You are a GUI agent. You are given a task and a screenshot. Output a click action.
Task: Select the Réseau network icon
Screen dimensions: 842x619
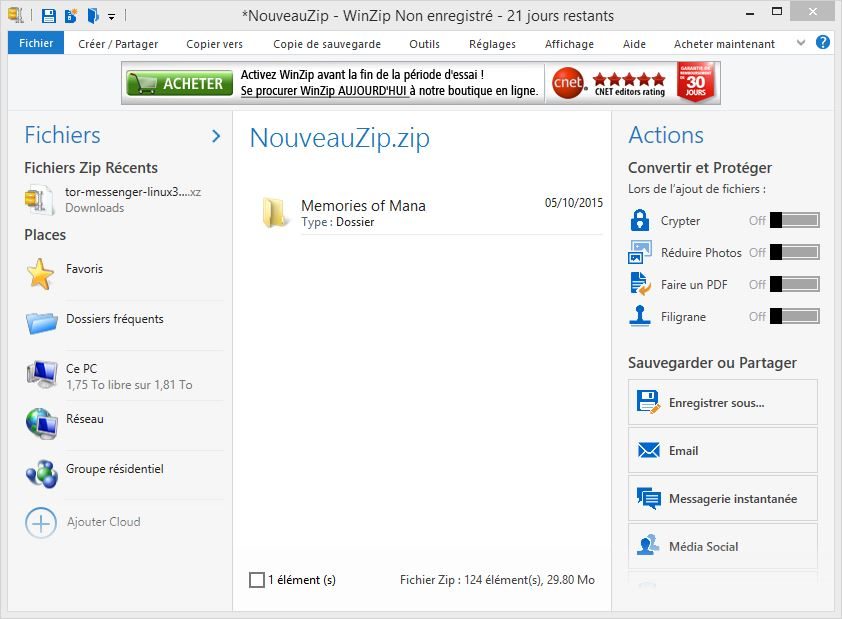41,423
